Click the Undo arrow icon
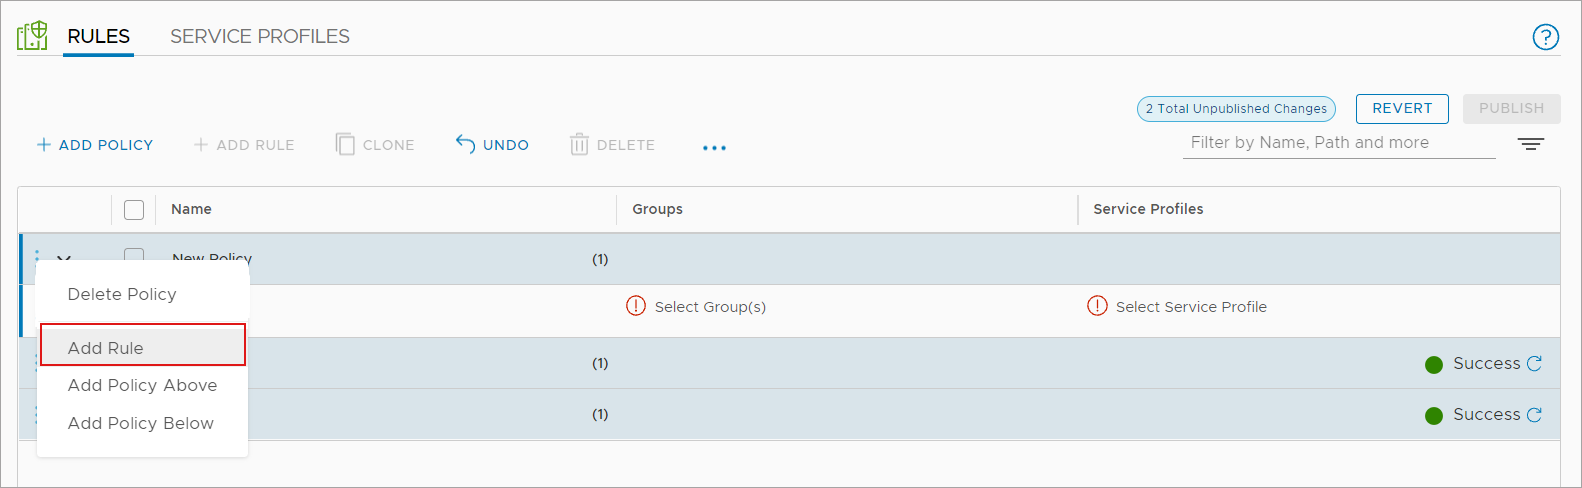Image resolution: width=1582 pixels, height=488 pixels. pos(465,144)
